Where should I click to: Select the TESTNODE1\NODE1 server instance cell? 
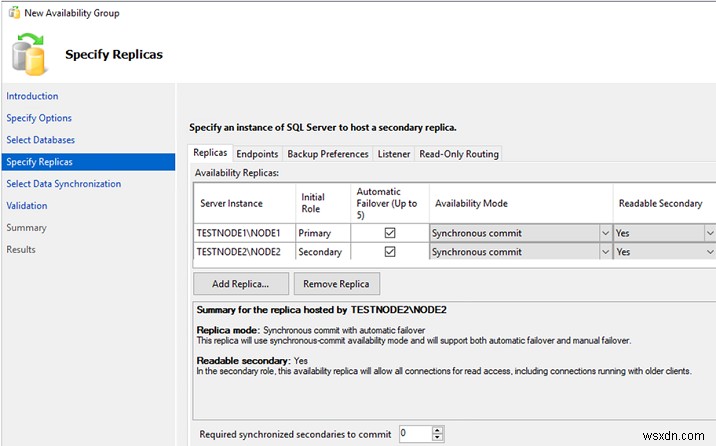pos(245,233)
